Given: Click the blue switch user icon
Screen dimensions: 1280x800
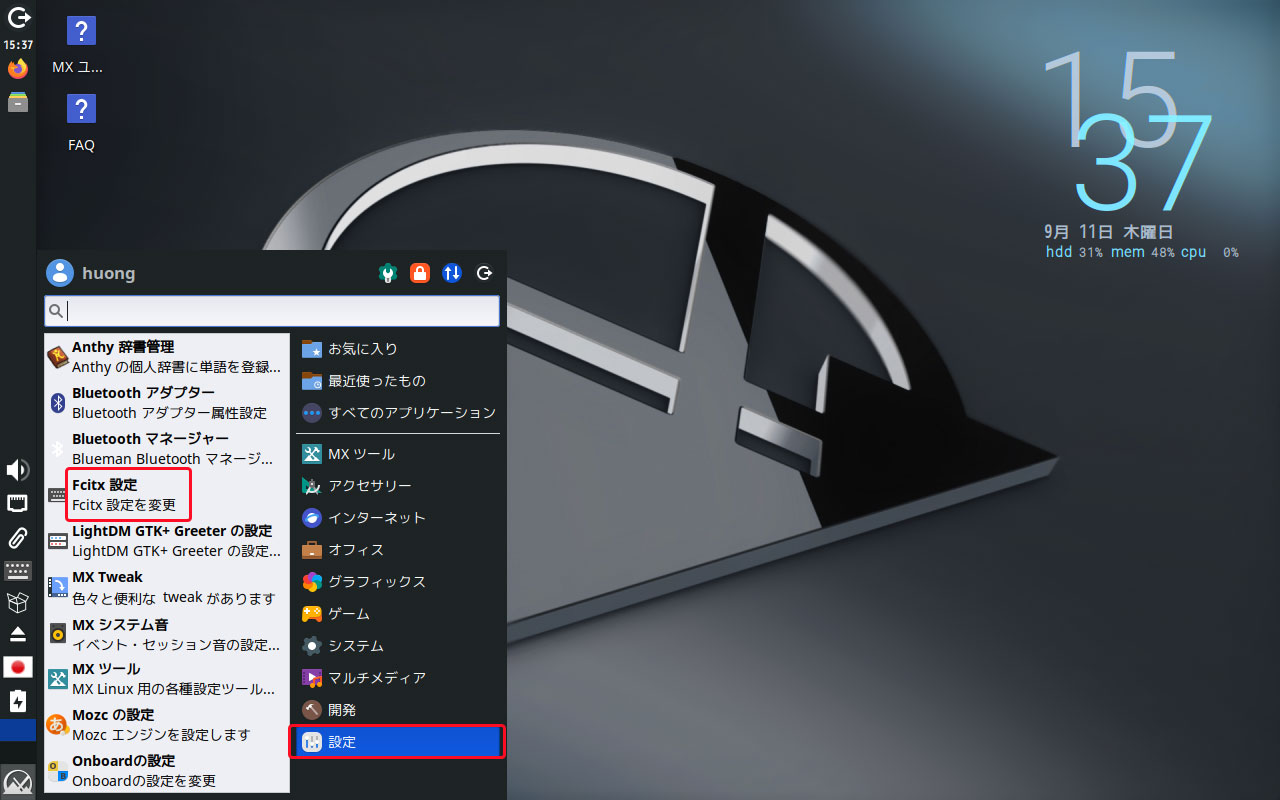Looking at the screenshot, I should (x=452, y=273).
